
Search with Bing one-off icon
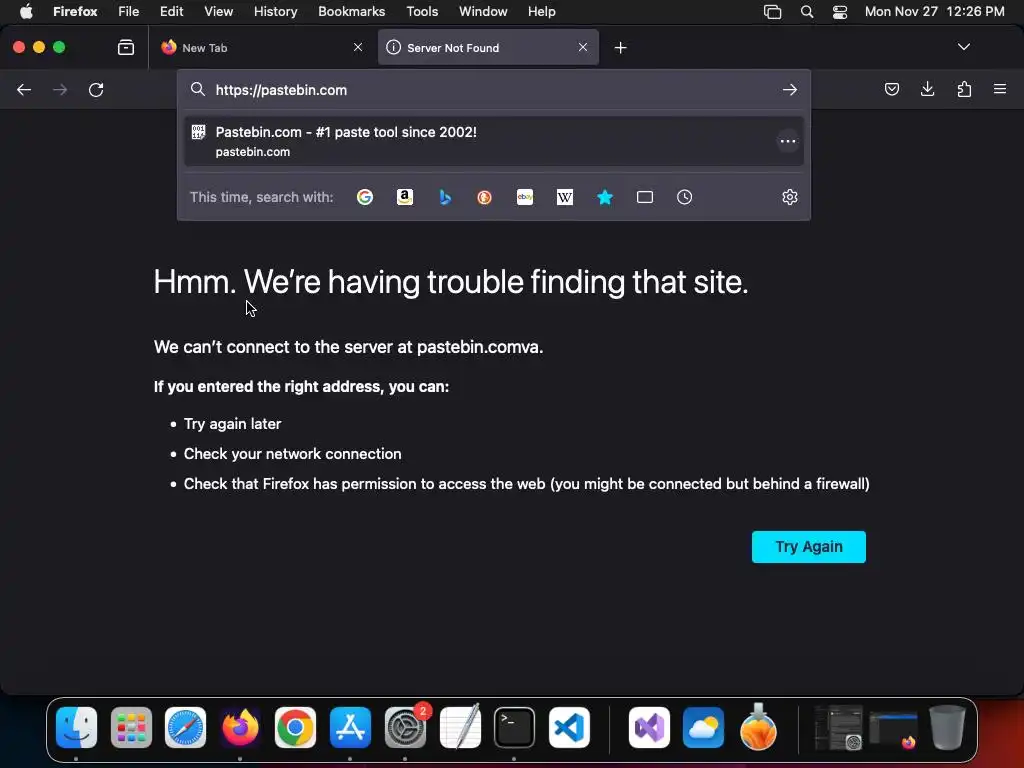pyautogui.click(x=445, y=197)
